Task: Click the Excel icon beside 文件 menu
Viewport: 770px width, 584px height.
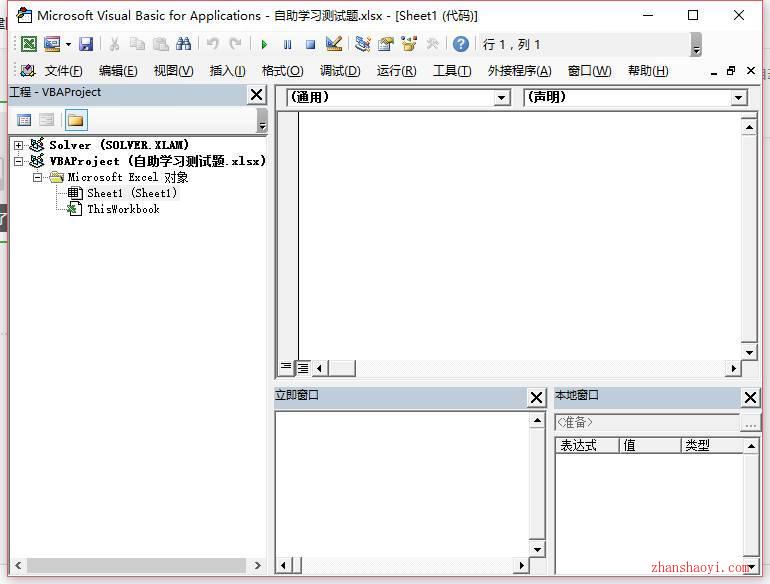Action: 28,71
